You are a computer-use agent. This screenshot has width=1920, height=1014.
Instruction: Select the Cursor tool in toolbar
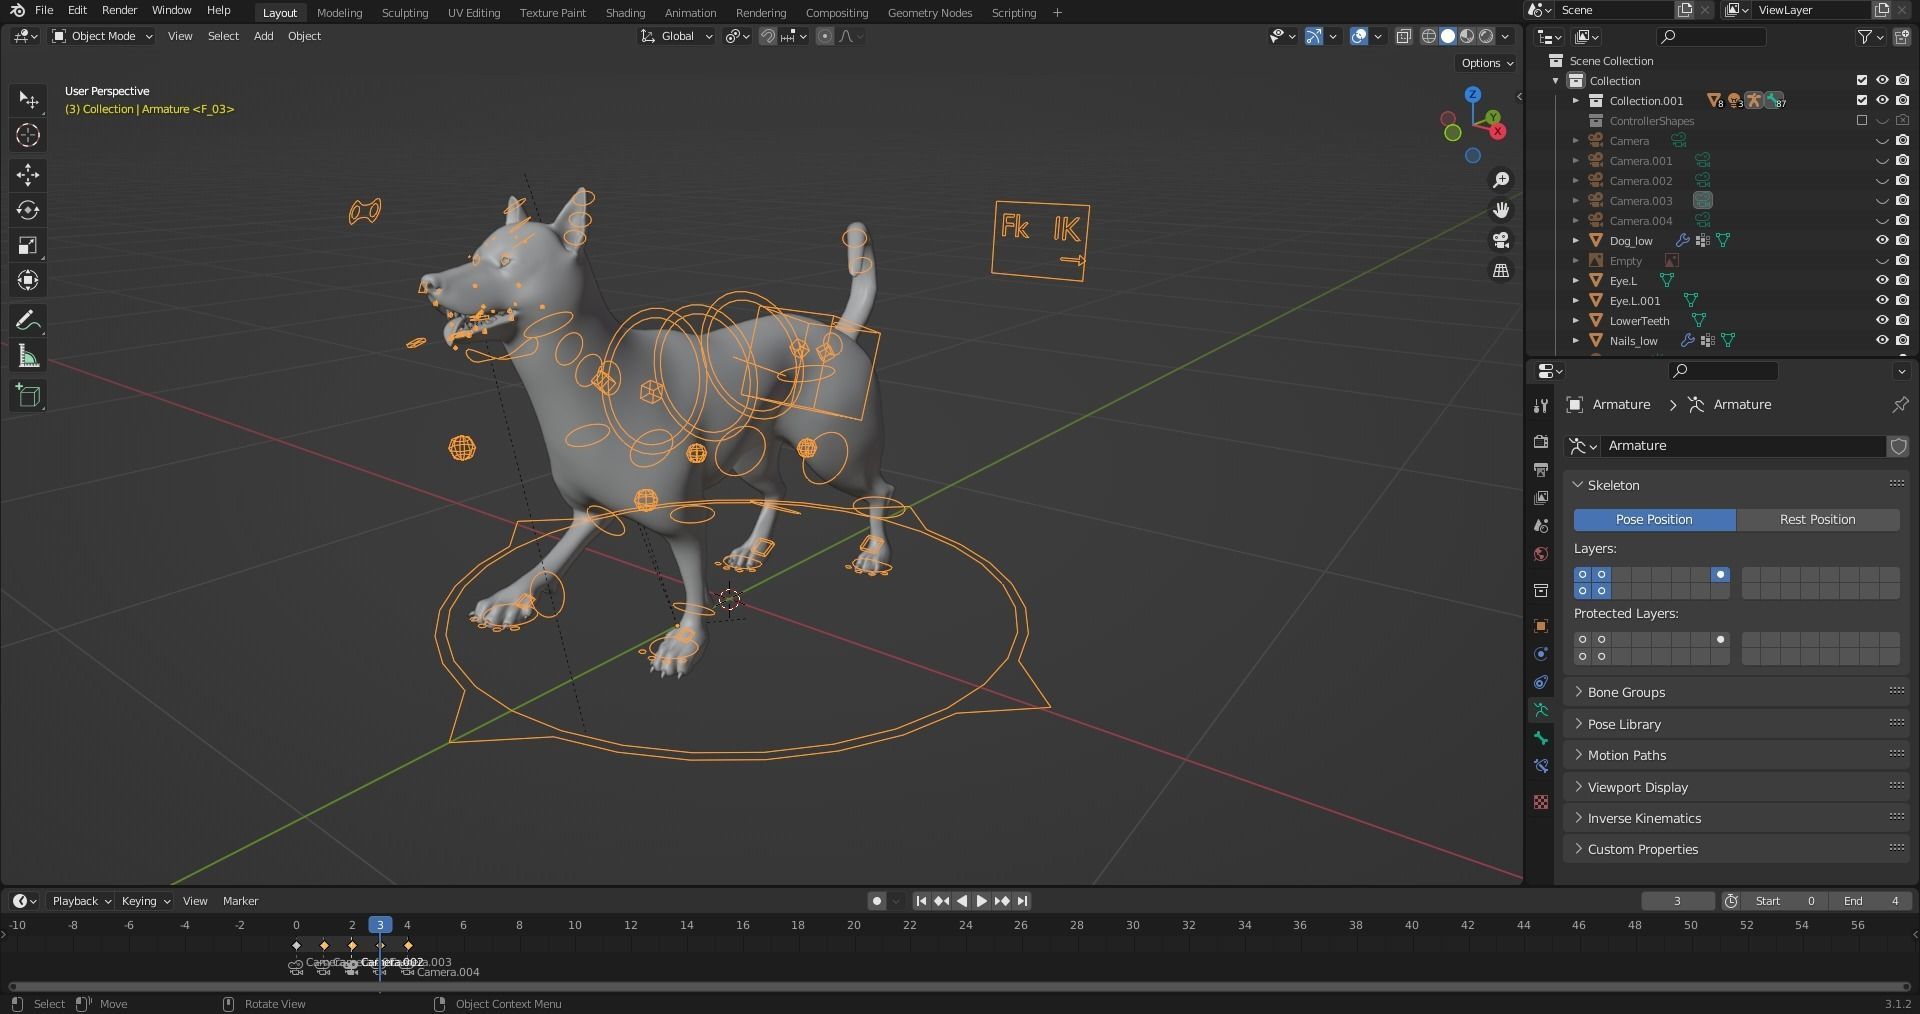pos(28,135)
